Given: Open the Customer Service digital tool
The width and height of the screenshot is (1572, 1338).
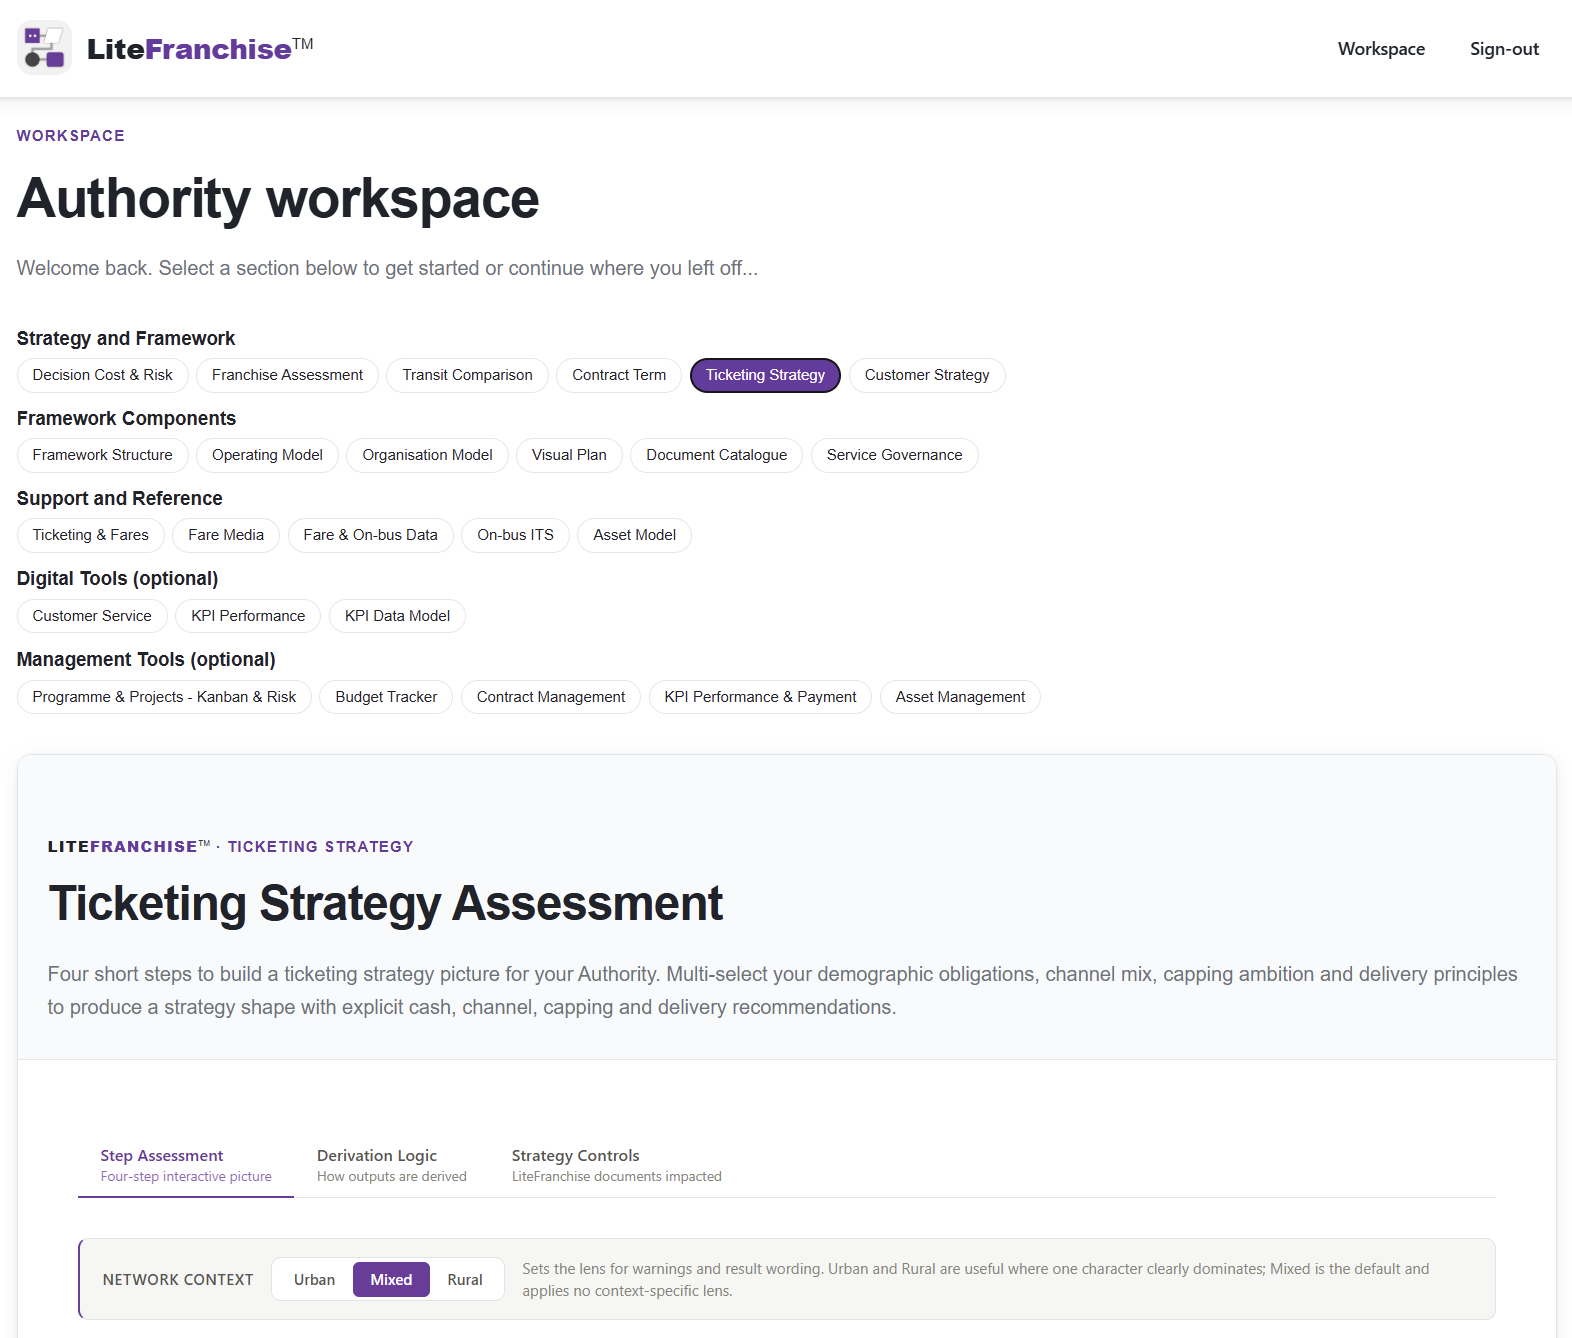Looking at the screenshot, I should click(x=92, y=616).
